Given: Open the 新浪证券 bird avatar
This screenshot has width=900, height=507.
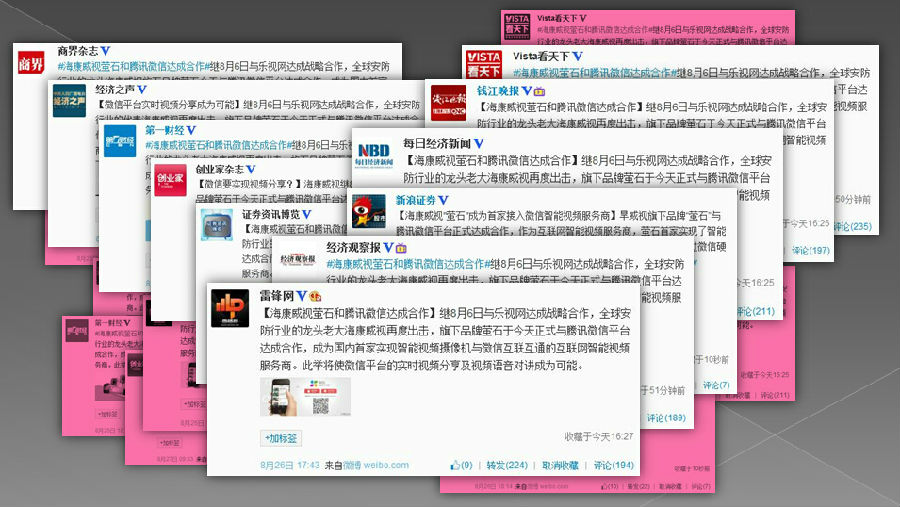Looking at the screenshot, I should point(368,211).
